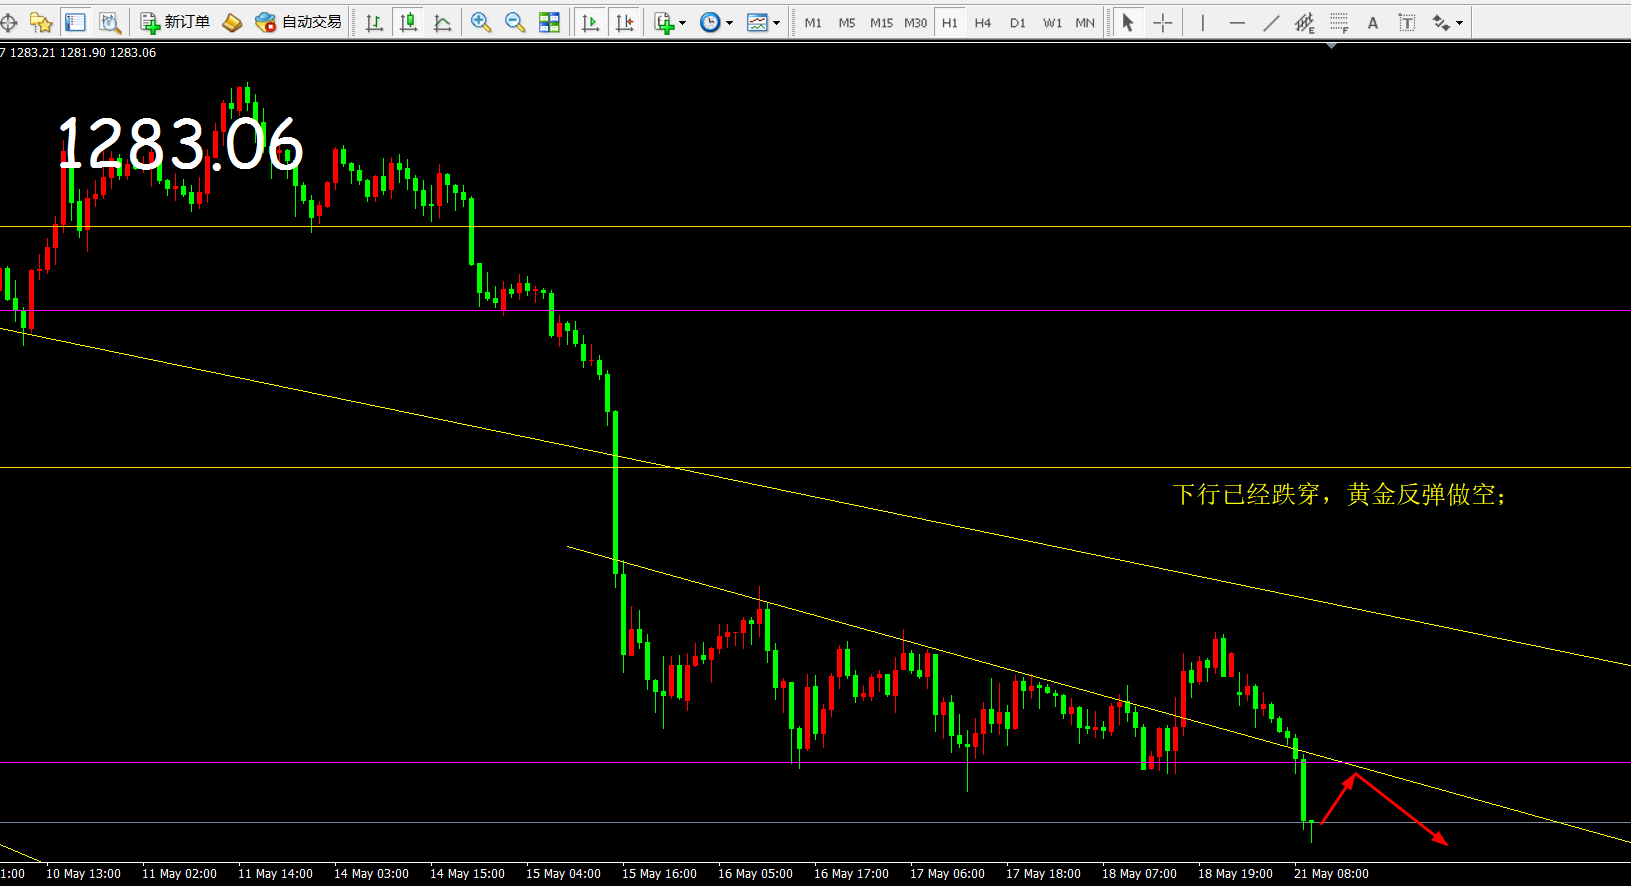The height and width of the screenshot is (886, 1631).
Task: Toggle the 自动交易 auto trading button
Action: click(298, 22)
